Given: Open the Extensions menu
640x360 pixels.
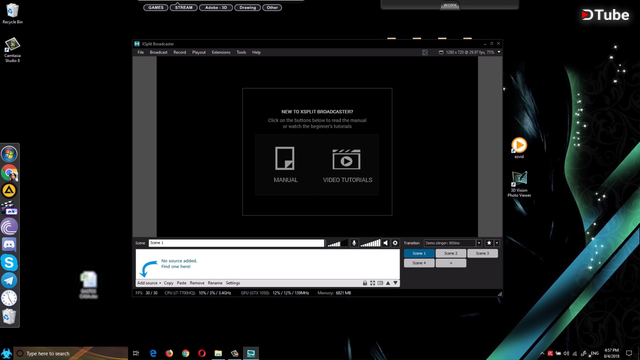Looking at the screenshot, I should [x=221, y=52].
